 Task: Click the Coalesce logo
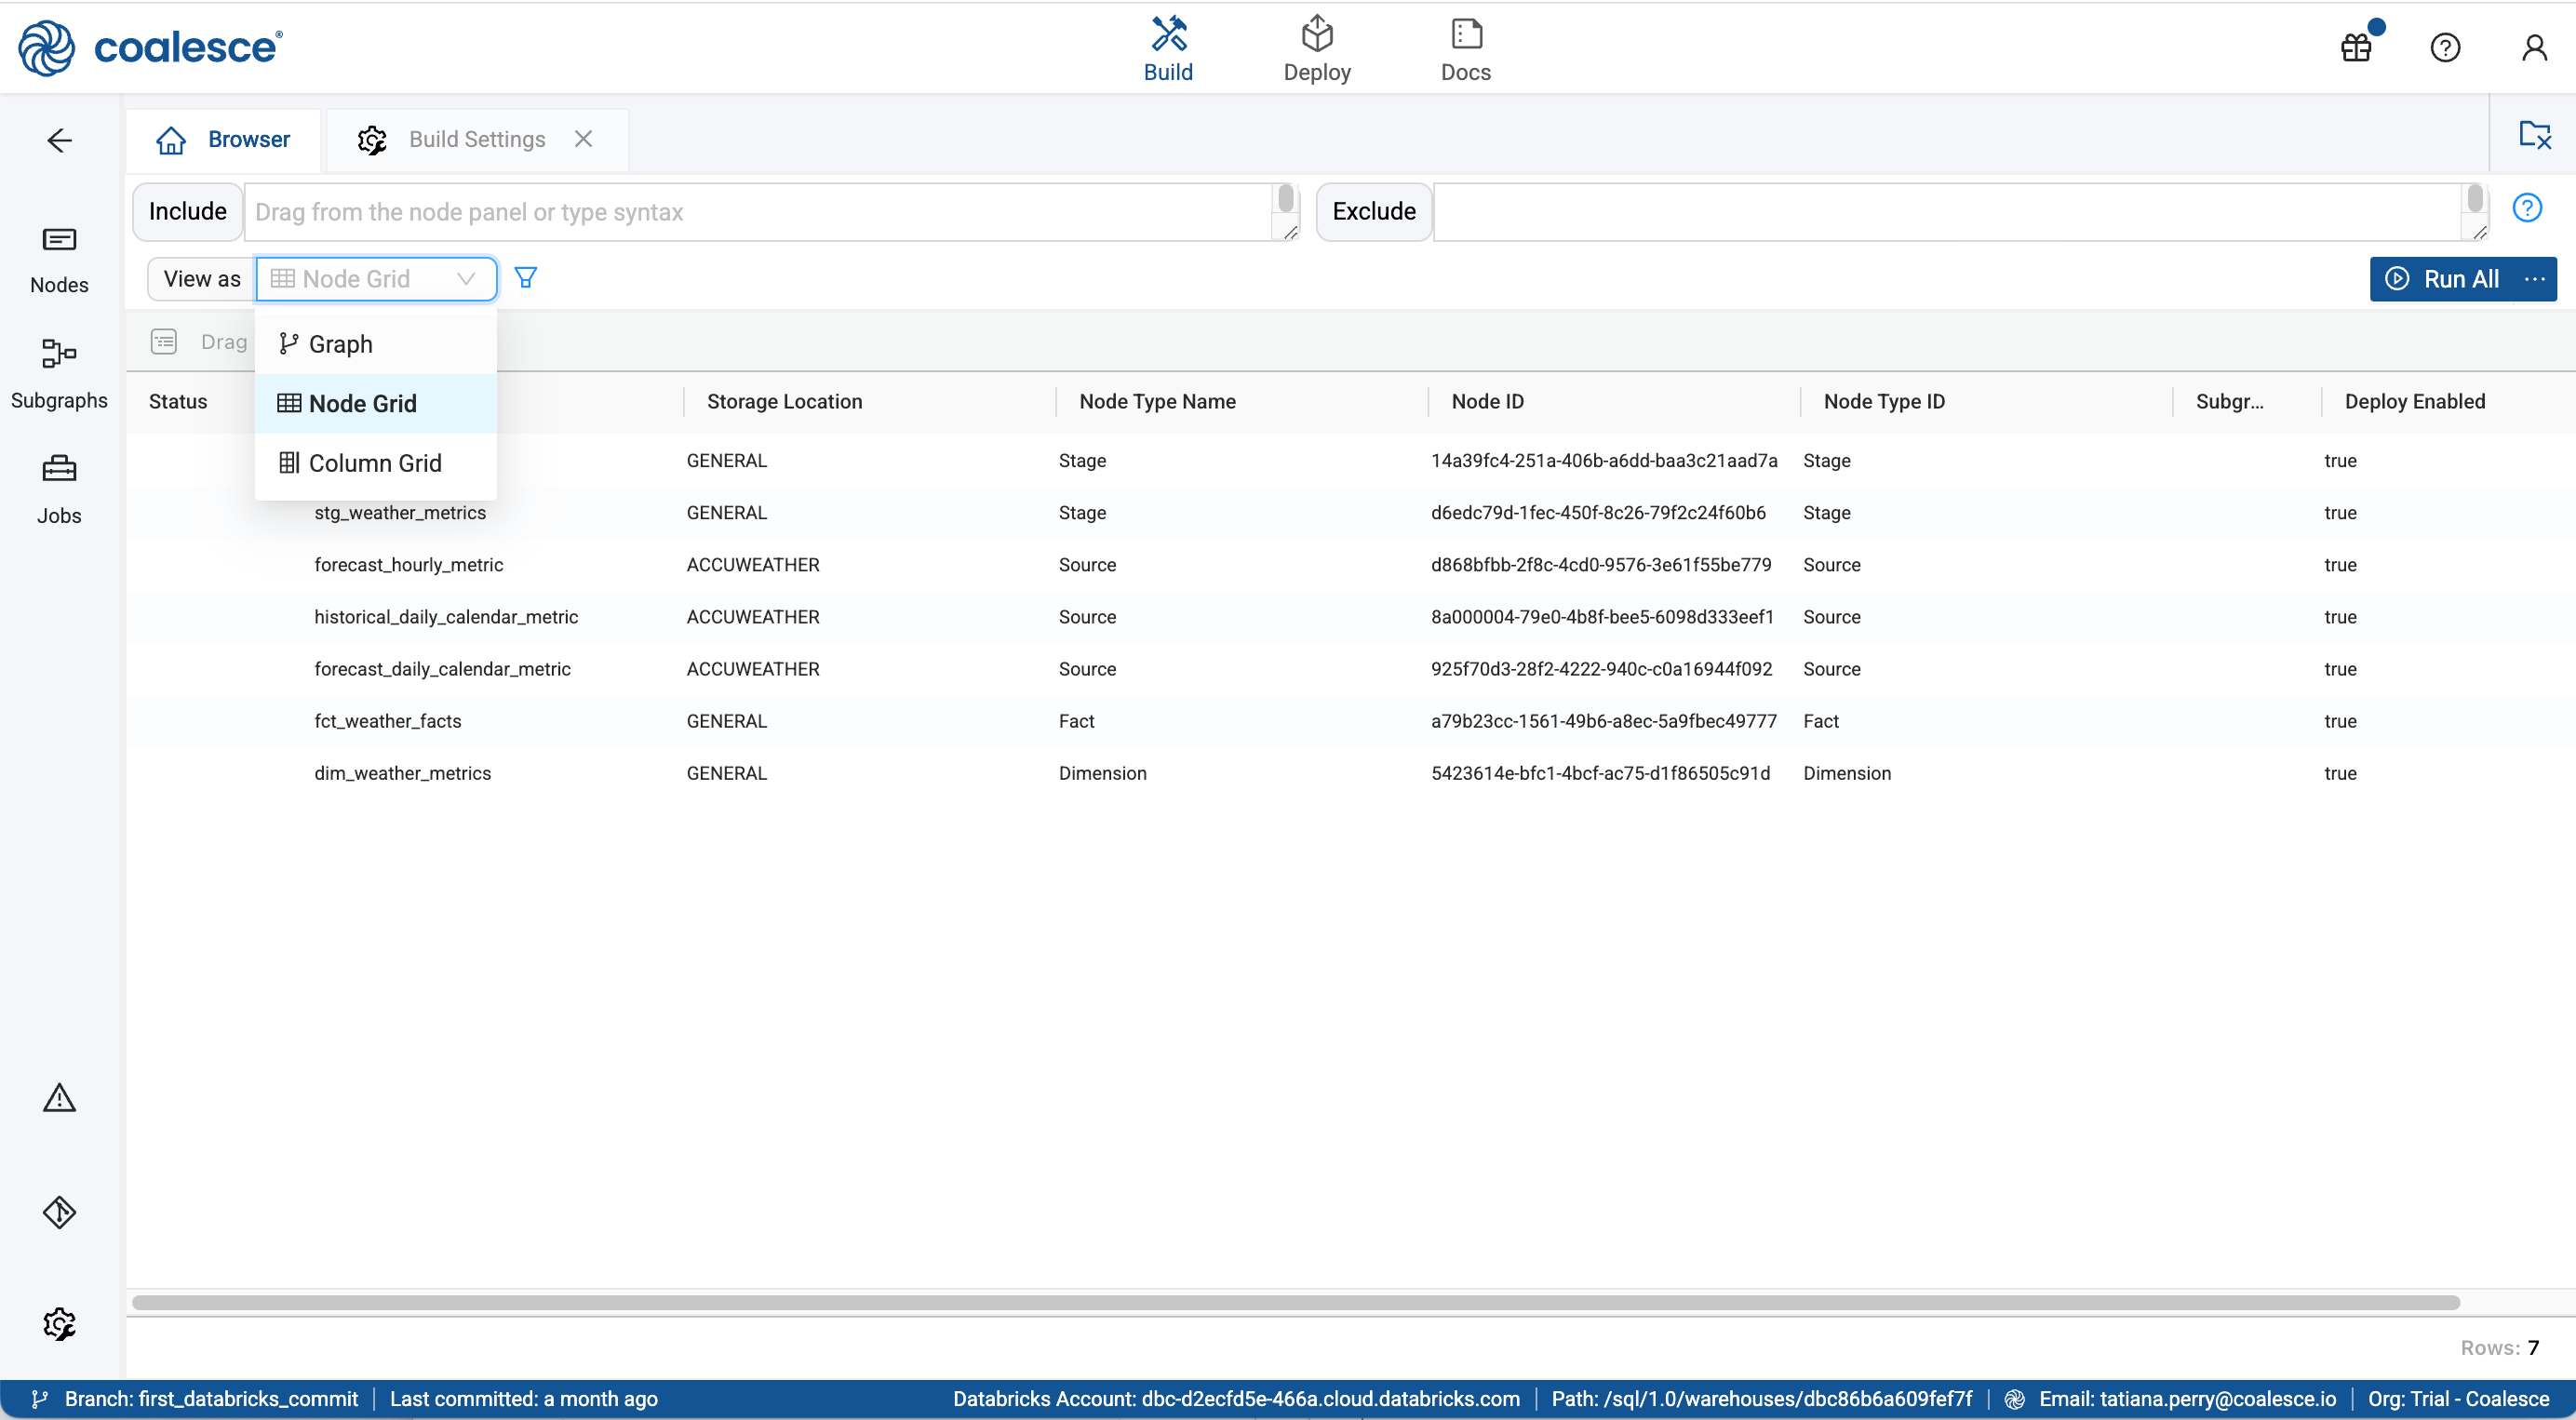coord(150,47)
